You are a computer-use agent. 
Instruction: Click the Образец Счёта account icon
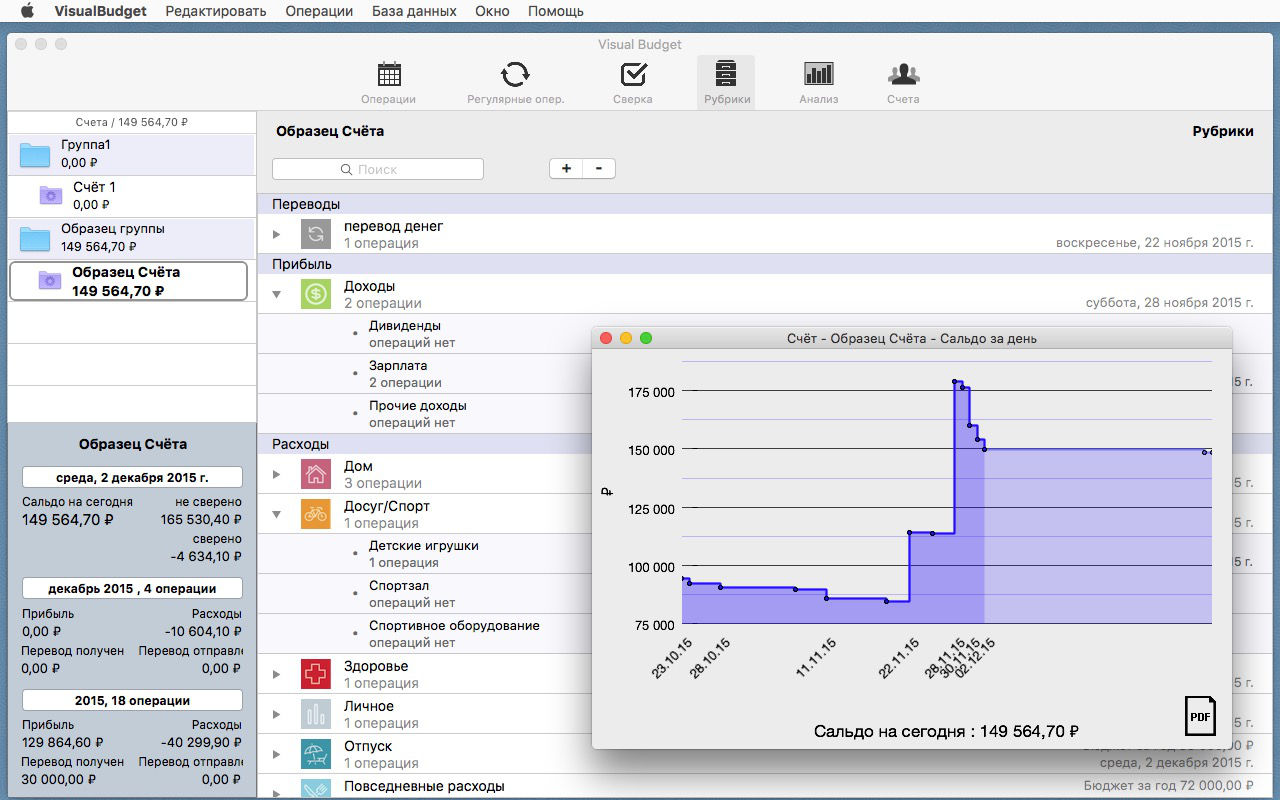click(x=50, y=281)
